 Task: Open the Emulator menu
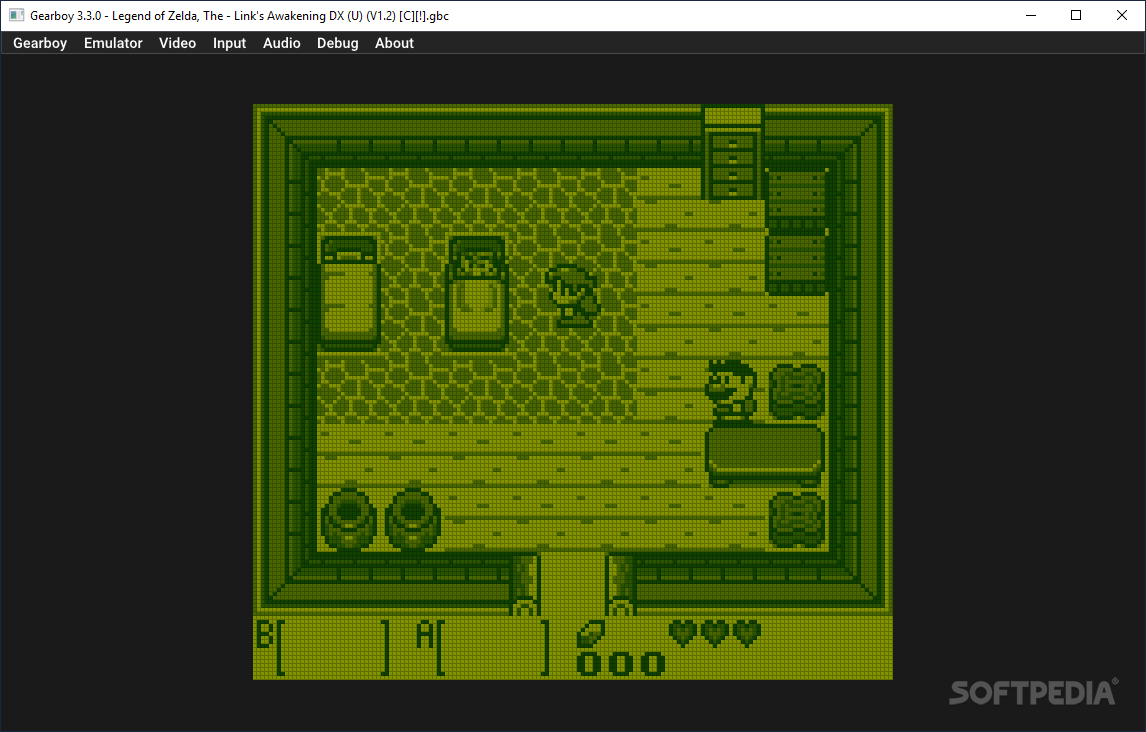(113, 43)
